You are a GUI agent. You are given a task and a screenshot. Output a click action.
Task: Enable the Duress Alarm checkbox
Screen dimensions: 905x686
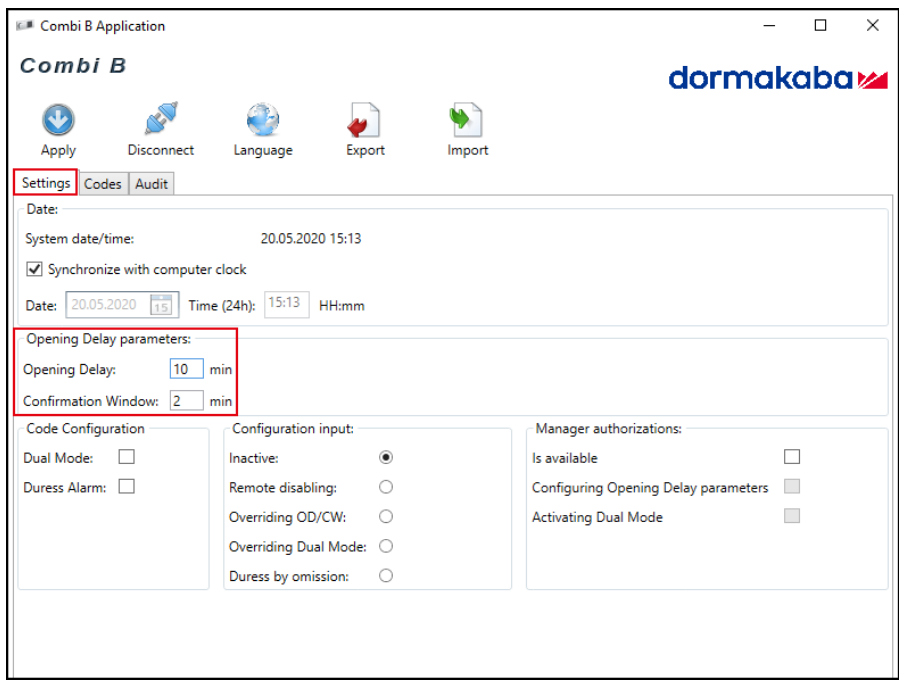(x=127, y=487)
